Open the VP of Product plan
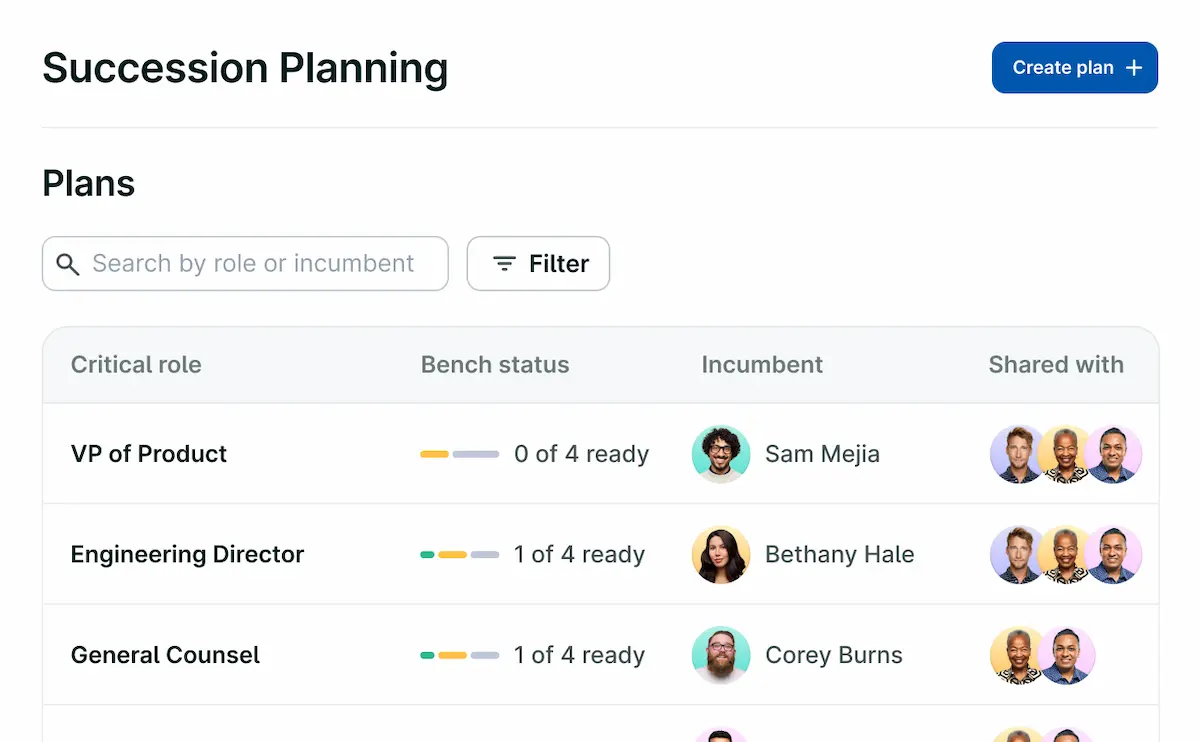1200x742 pixels. tap(149, 454)
